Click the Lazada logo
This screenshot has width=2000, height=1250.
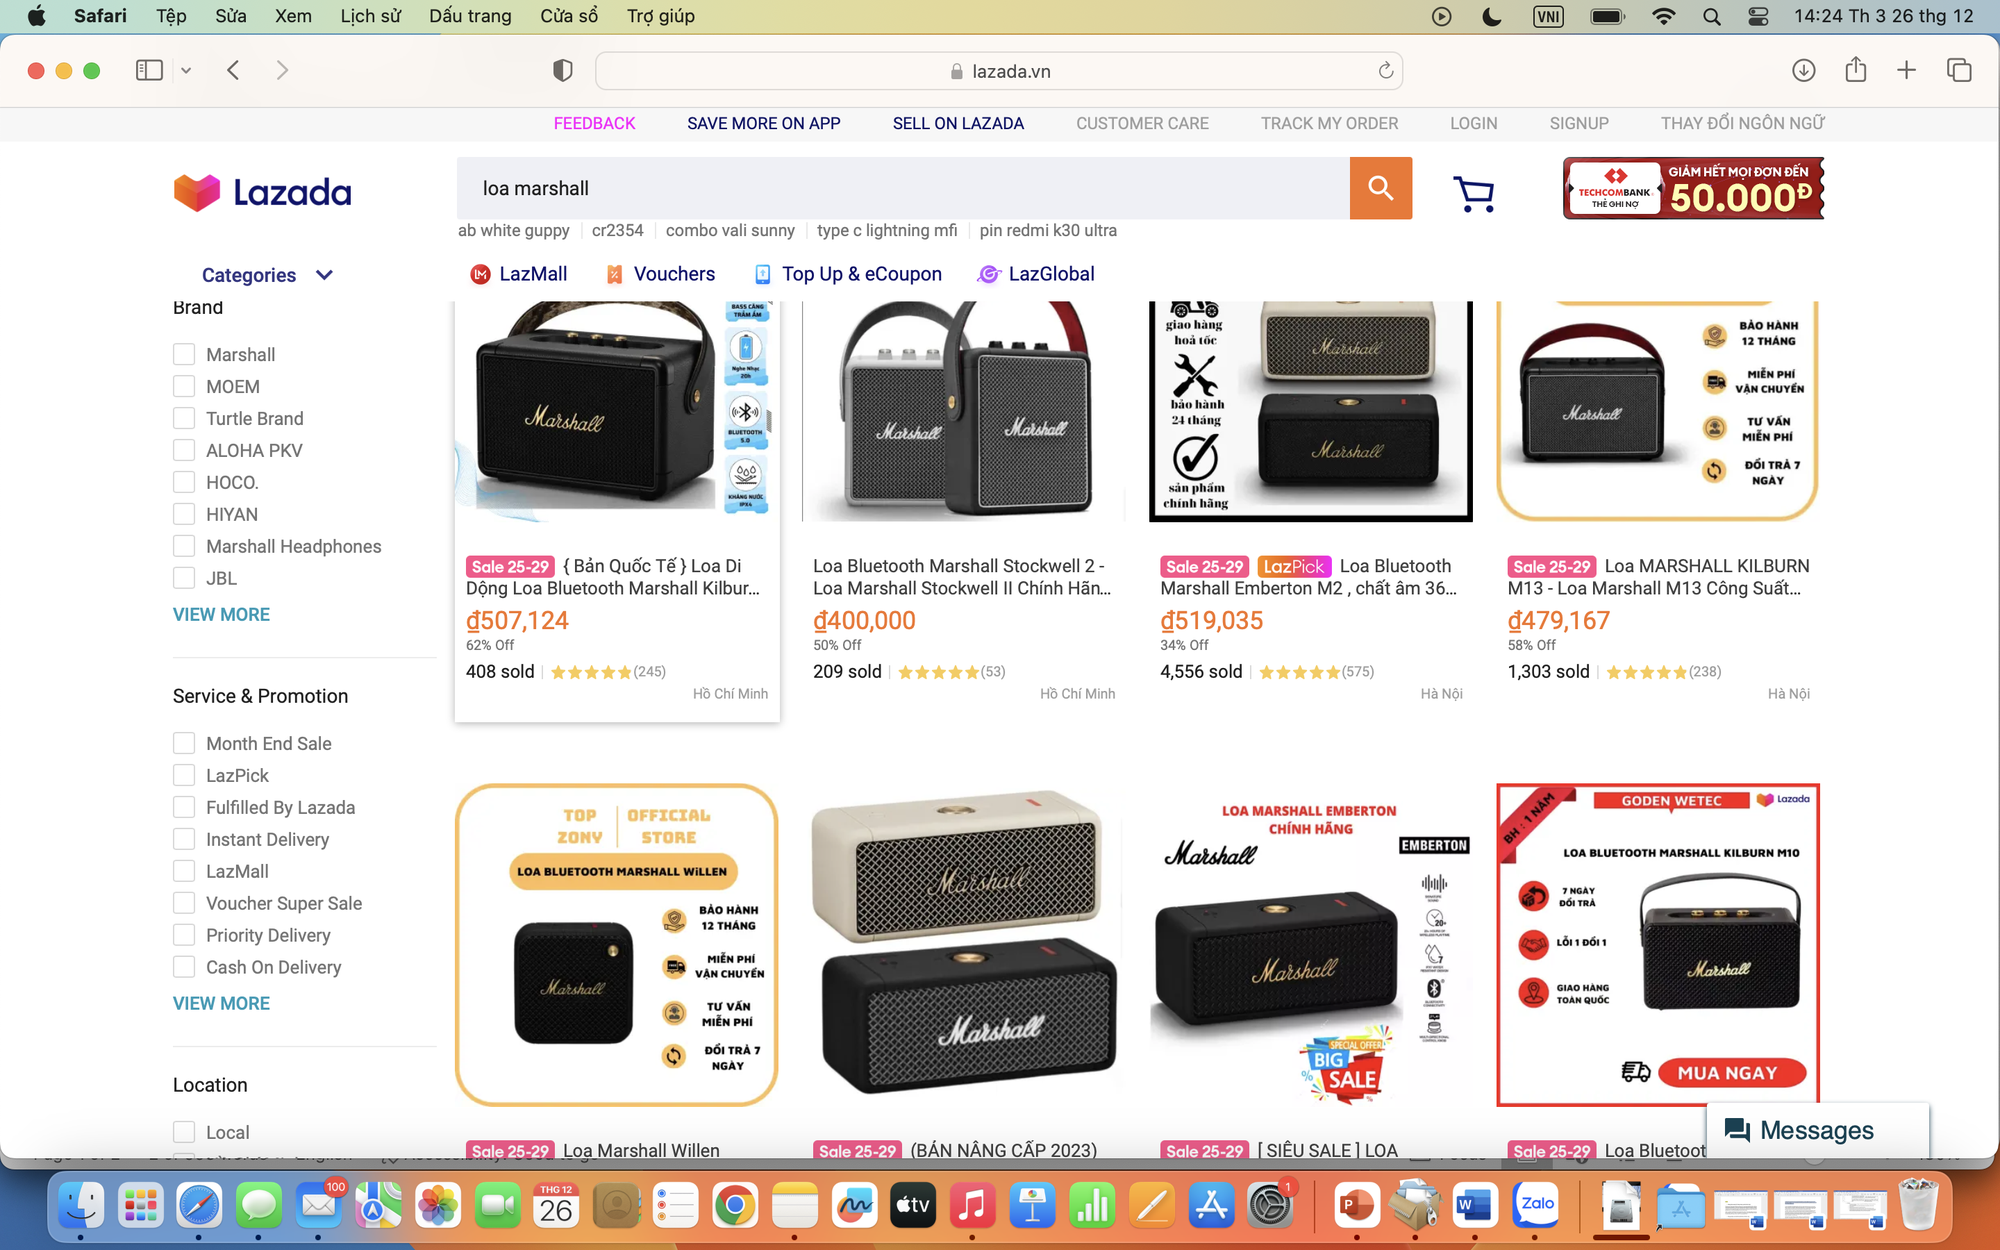click(x=262, y=191)
